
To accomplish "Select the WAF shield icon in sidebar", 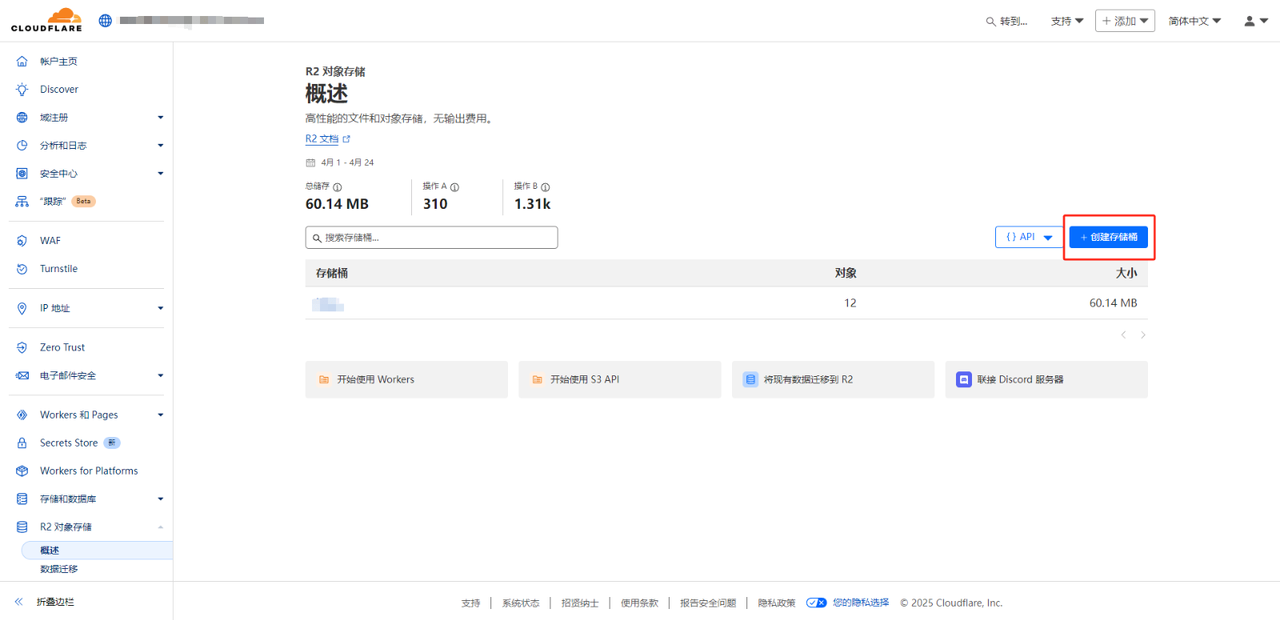I will tap(21, 240).
